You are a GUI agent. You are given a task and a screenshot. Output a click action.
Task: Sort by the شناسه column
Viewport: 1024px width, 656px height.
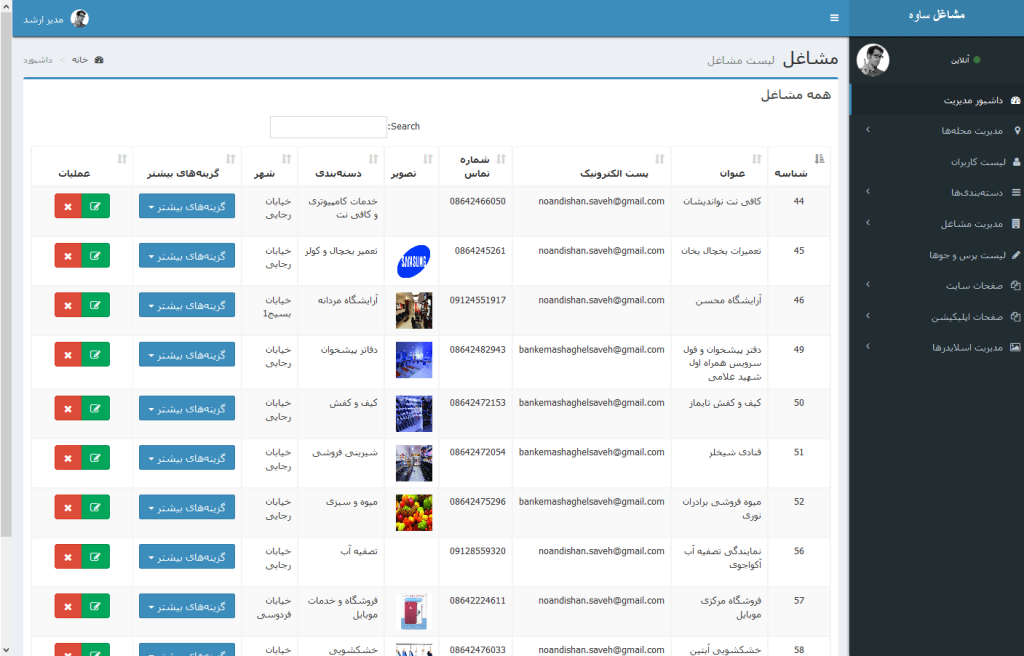point(799,166)
